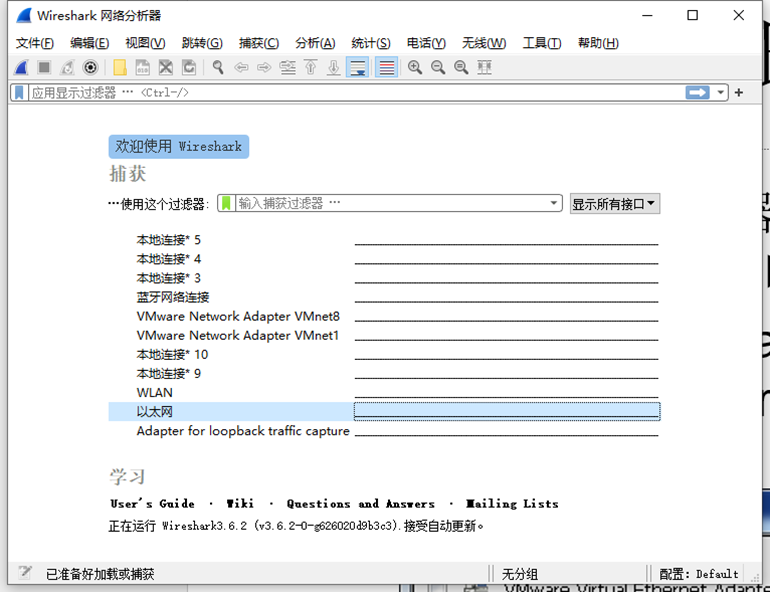Open the 统计(S) menu
This screenshot has width=770, height=592.
[371, 43]
